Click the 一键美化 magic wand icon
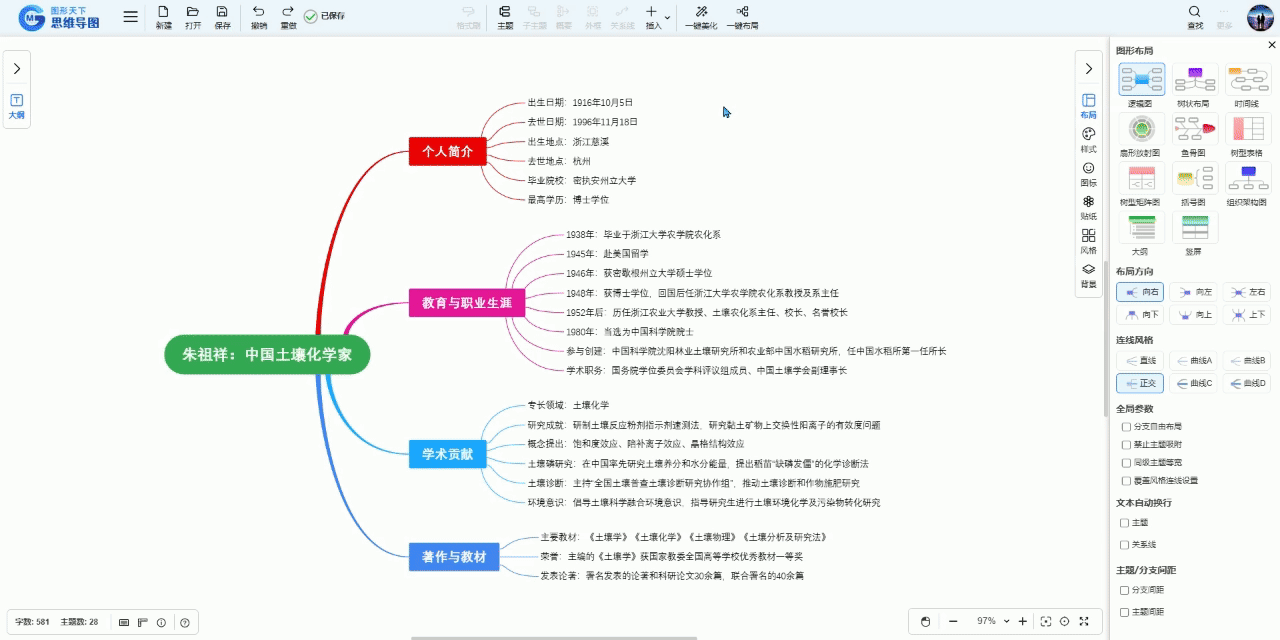The image size is (1280, 640). 701,12
